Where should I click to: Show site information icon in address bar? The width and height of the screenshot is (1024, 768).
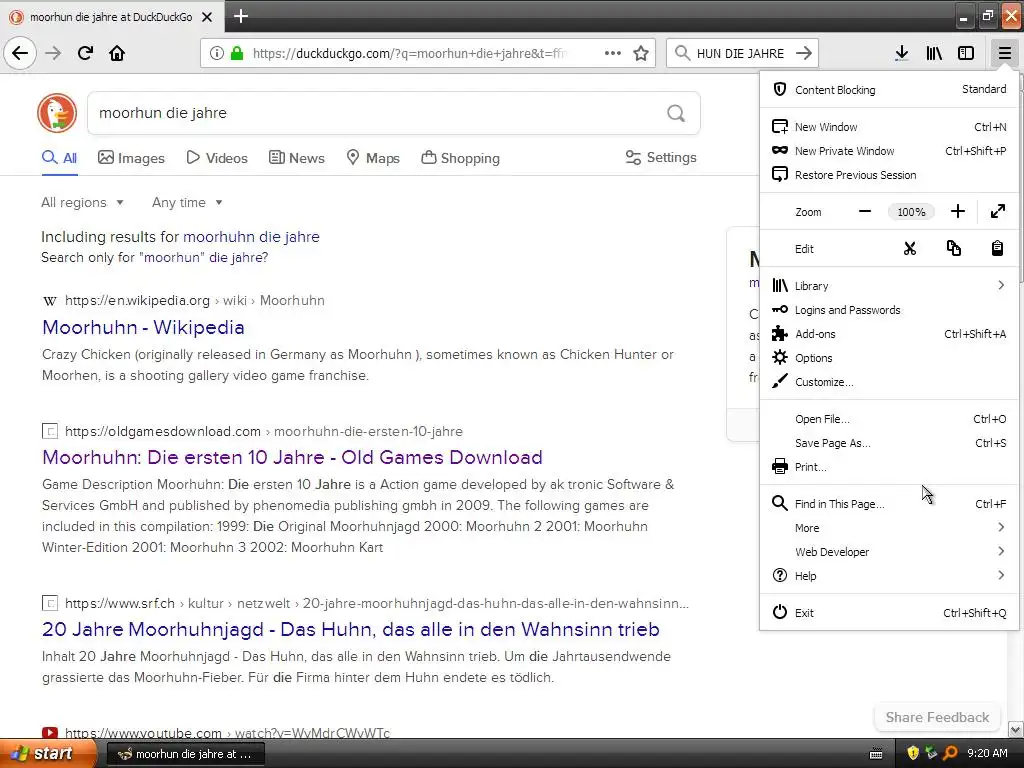coord(217,53)
